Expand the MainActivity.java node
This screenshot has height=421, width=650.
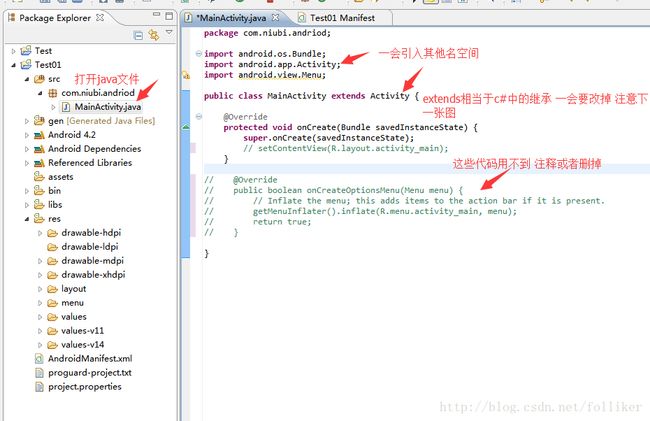53,107
